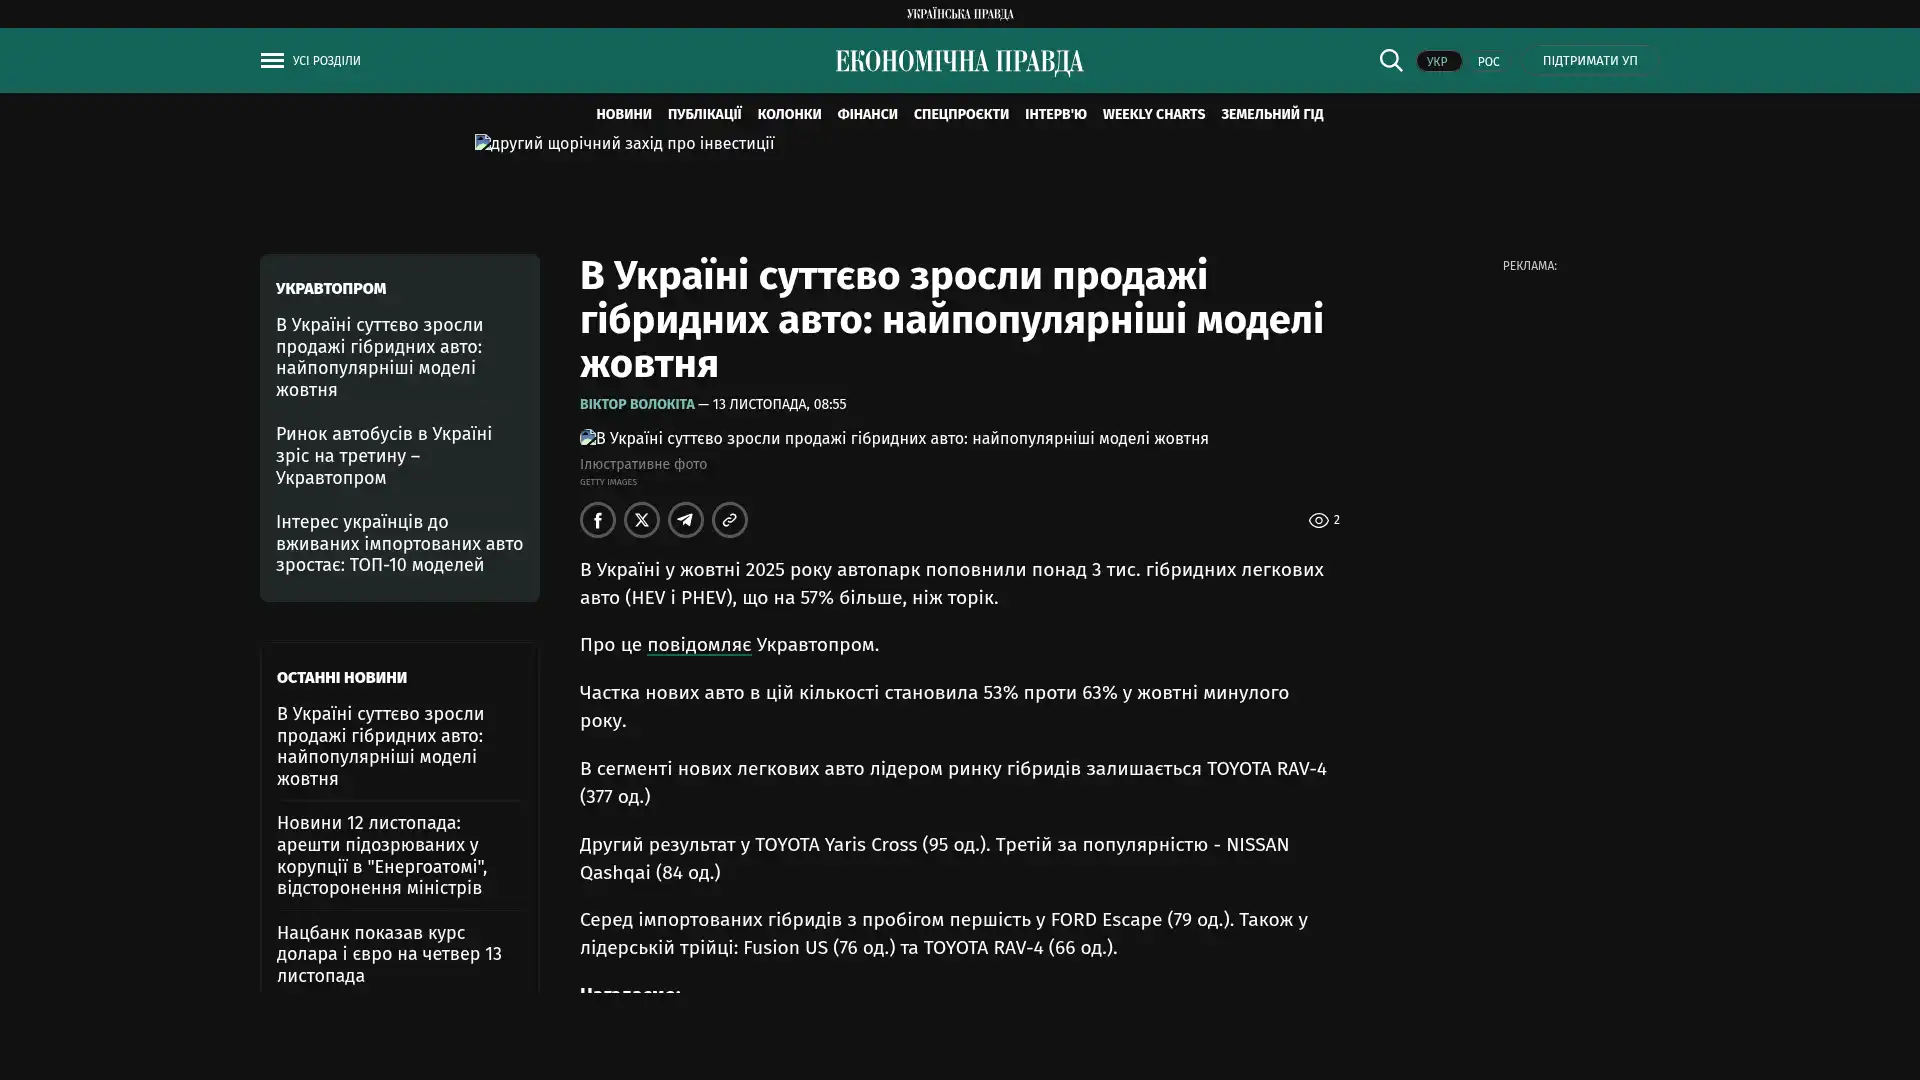This screenshot has height=1080, width=1920.
Task: Open the hamburger menu for all sections
Action: (x=272, y=61)
